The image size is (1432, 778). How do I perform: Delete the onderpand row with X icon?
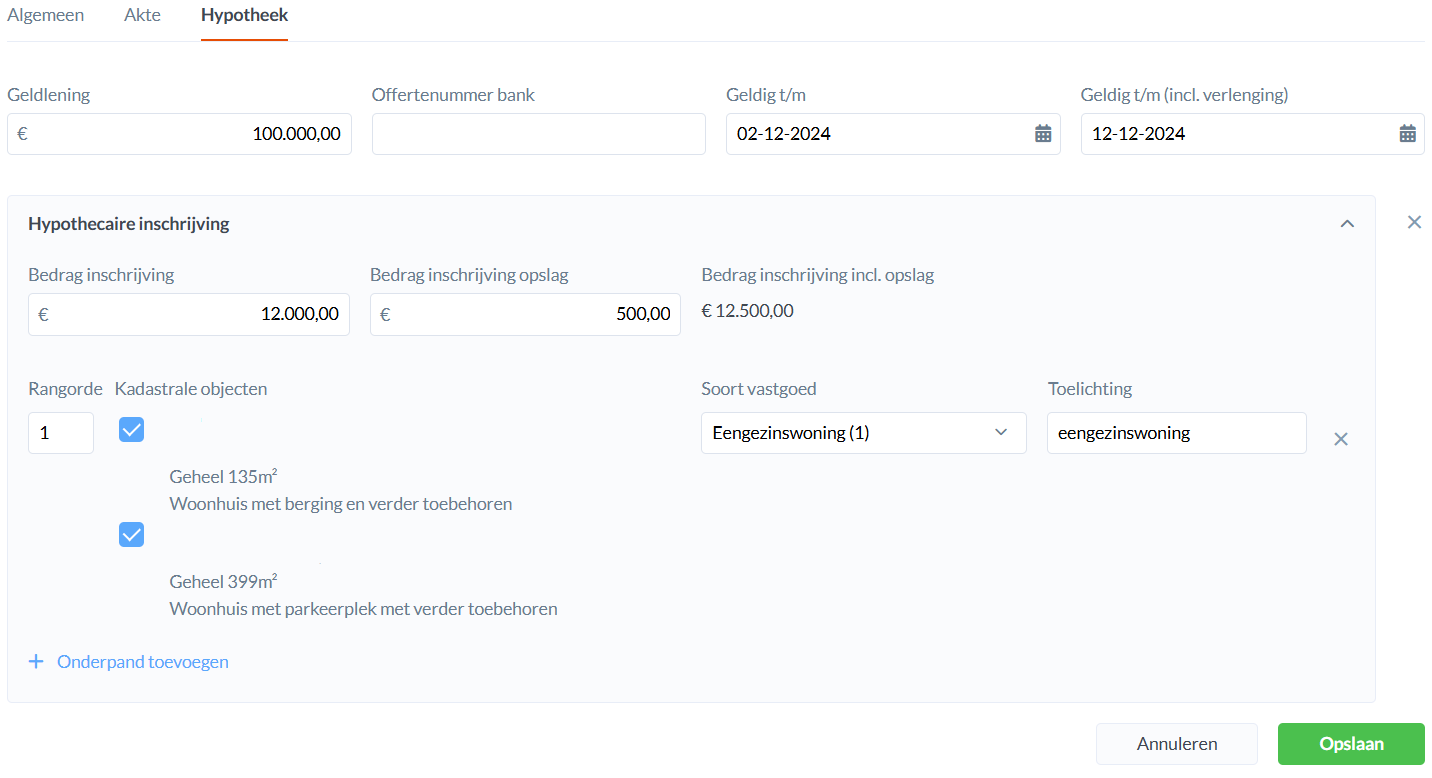(x=1341, y=439)
